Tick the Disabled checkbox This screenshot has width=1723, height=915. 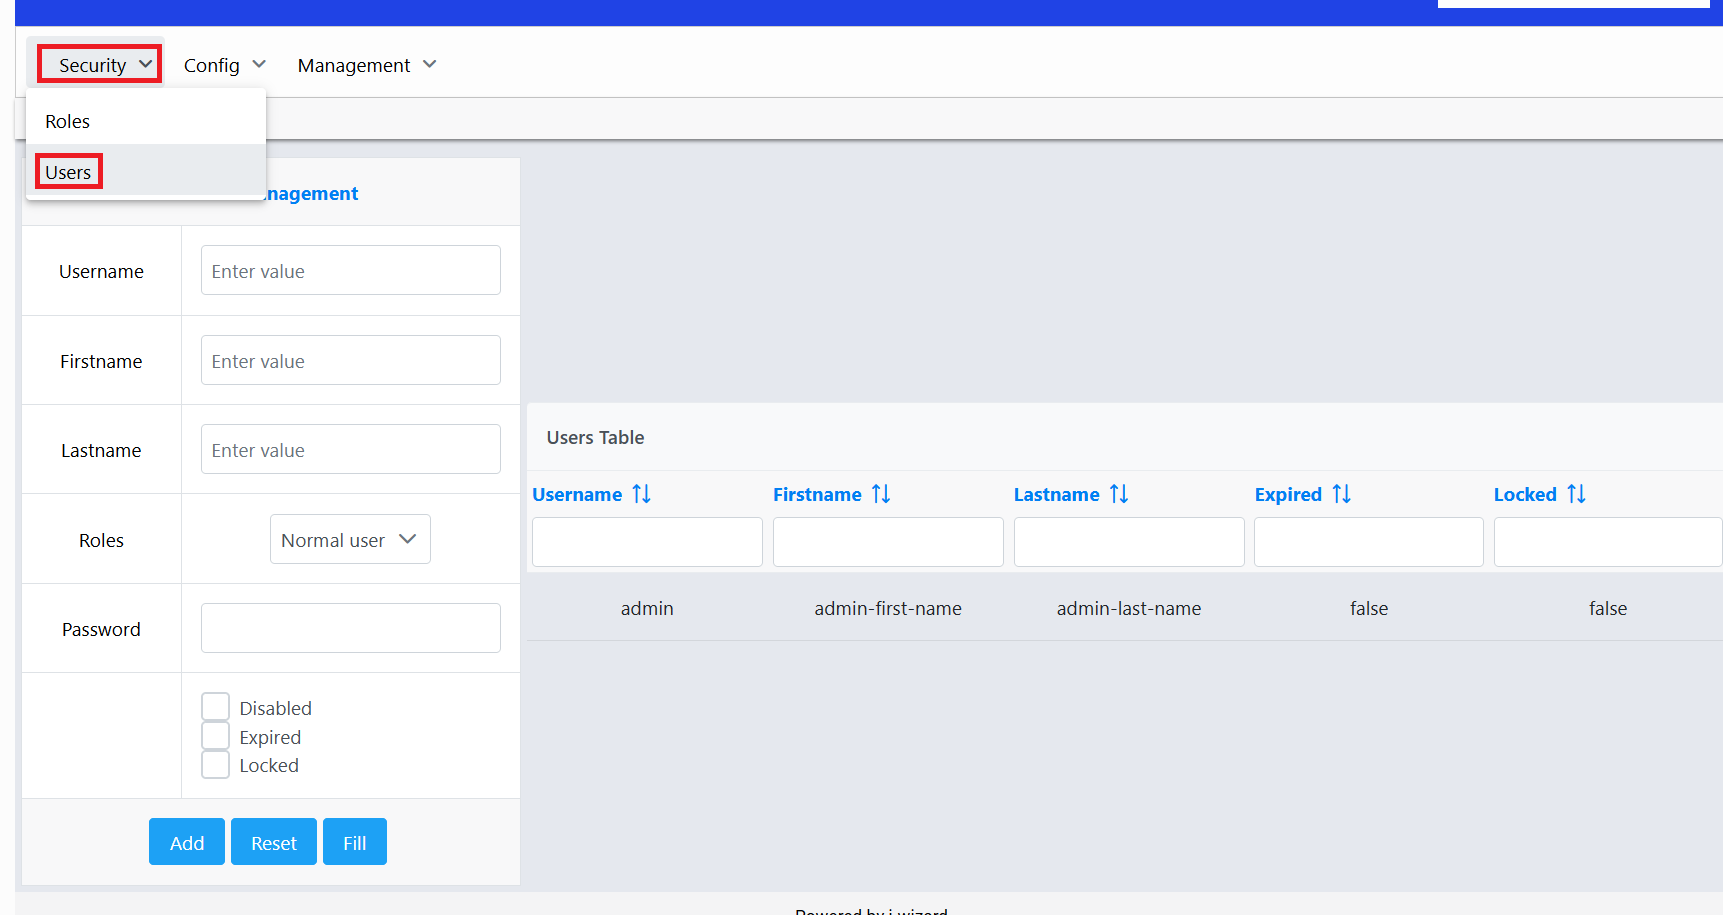(215, 707)
